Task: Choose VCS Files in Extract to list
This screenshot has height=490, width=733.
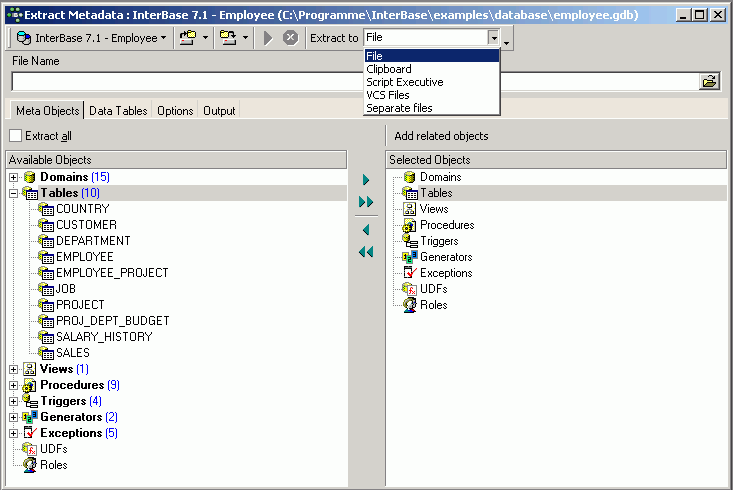Action: coord(431,95)
